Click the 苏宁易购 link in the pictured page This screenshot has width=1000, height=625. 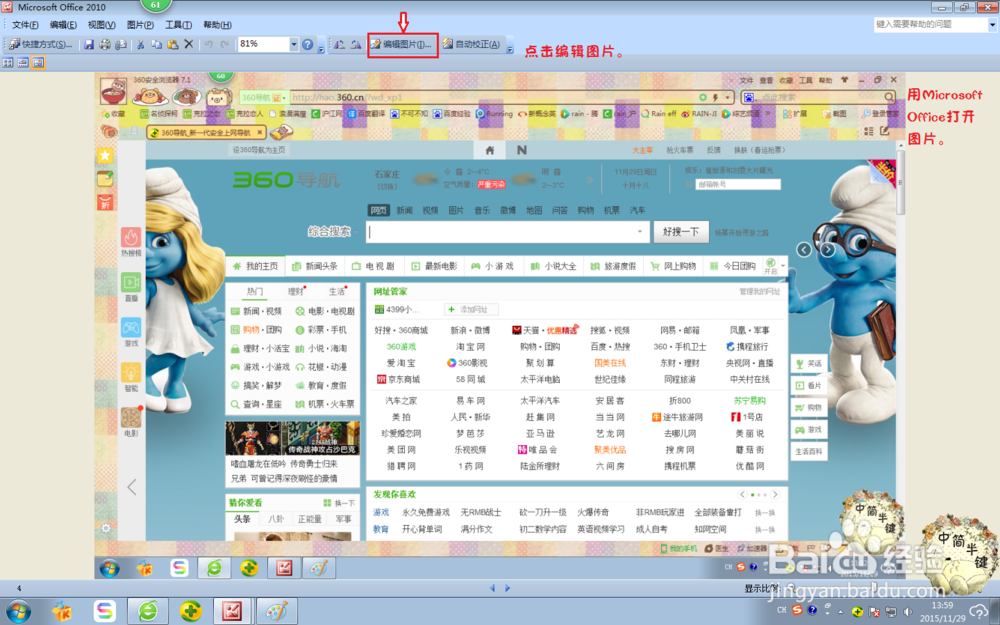(749, 401)
